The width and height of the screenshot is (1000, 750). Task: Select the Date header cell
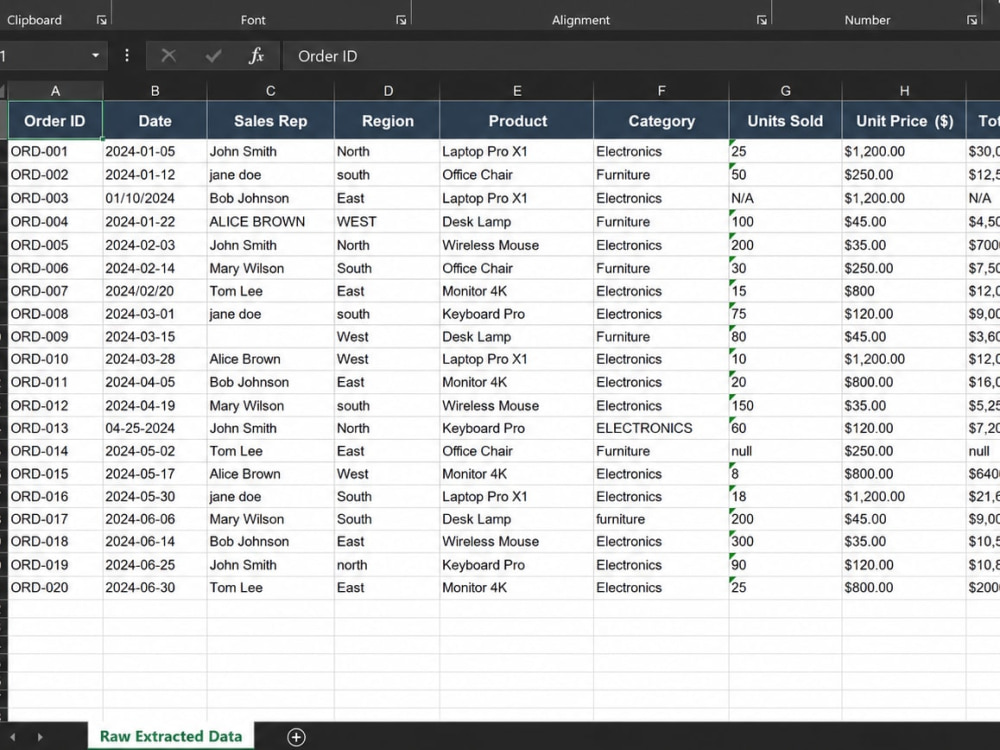coord(155,121)
